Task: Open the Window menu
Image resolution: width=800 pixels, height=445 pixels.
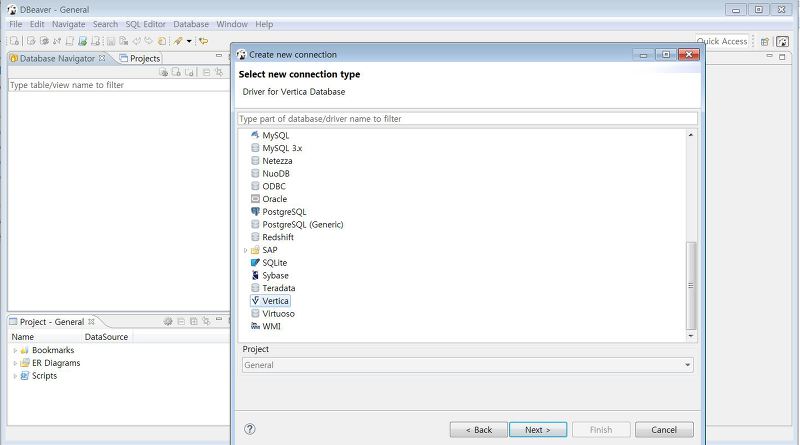Action: pyautogui.click(x=232, y=24)
